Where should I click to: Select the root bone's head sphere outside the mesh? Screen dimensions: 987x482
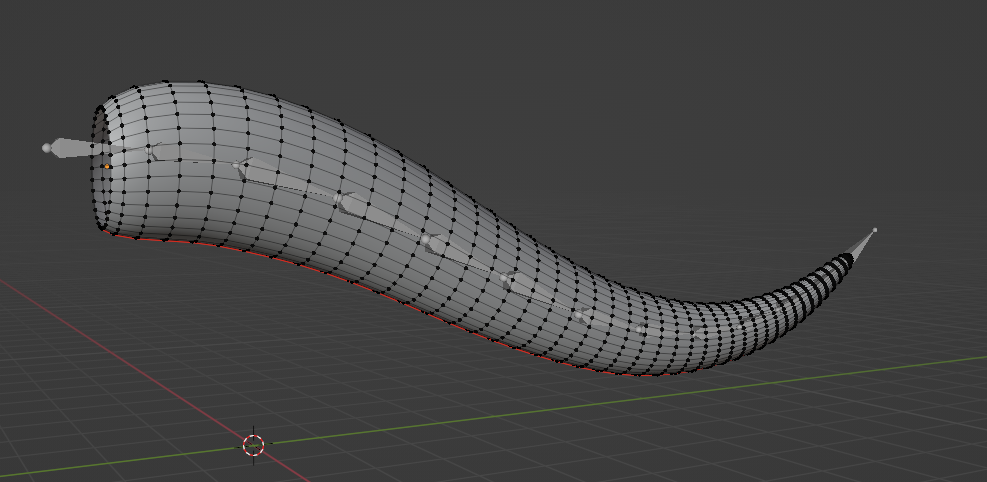click(47, 148)
